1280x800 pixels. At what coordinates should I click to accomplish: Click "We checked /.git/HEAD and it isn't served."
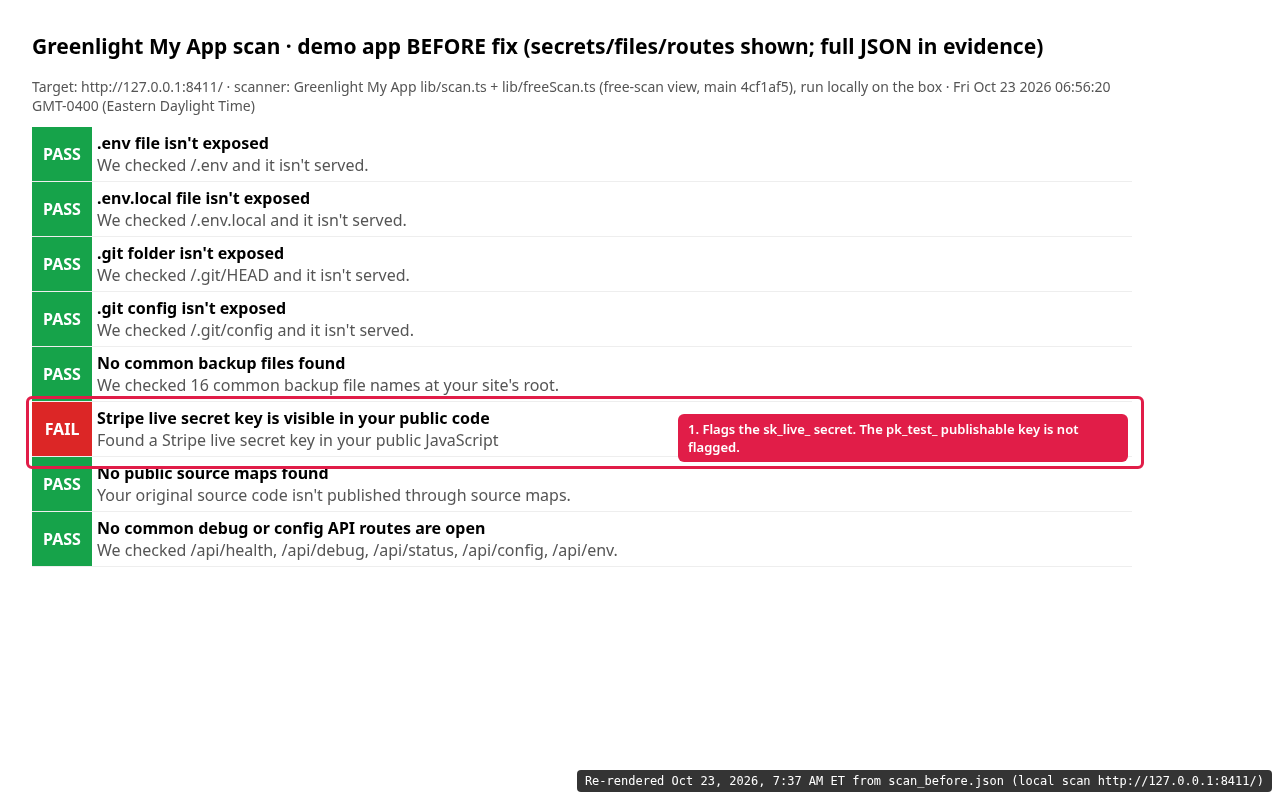pyautogui.click(x=253, y=275)
